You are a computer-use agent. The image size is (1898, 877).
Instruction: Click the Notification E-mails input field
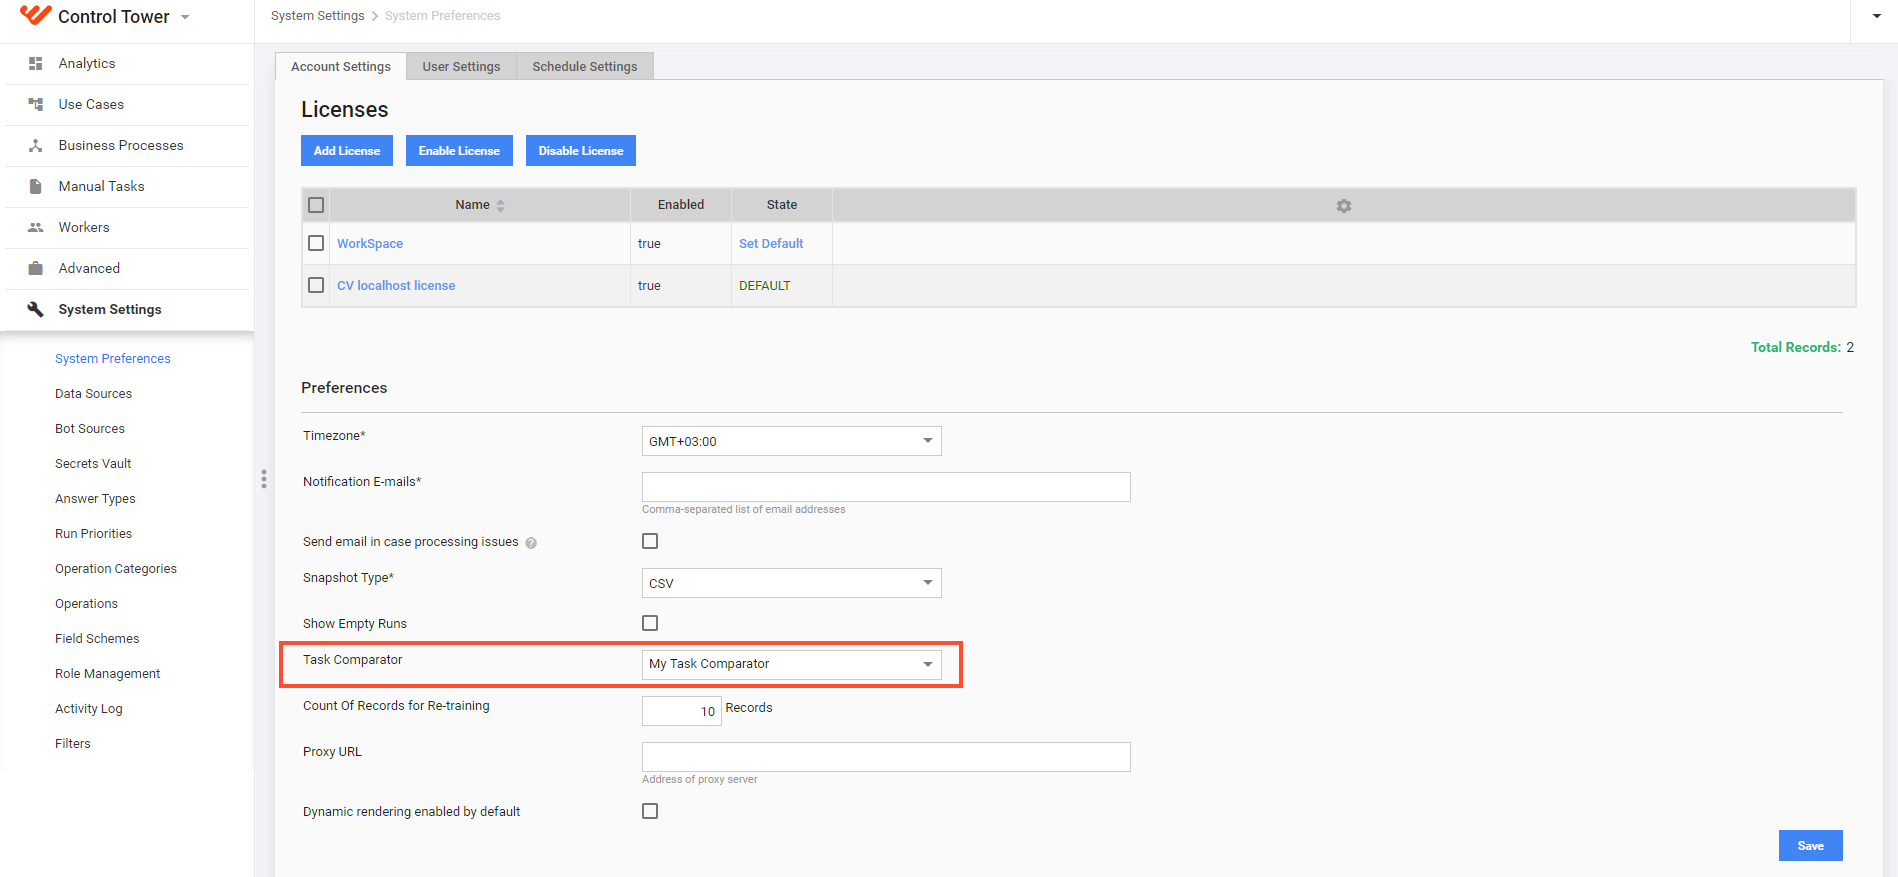[x=886, y=487]
